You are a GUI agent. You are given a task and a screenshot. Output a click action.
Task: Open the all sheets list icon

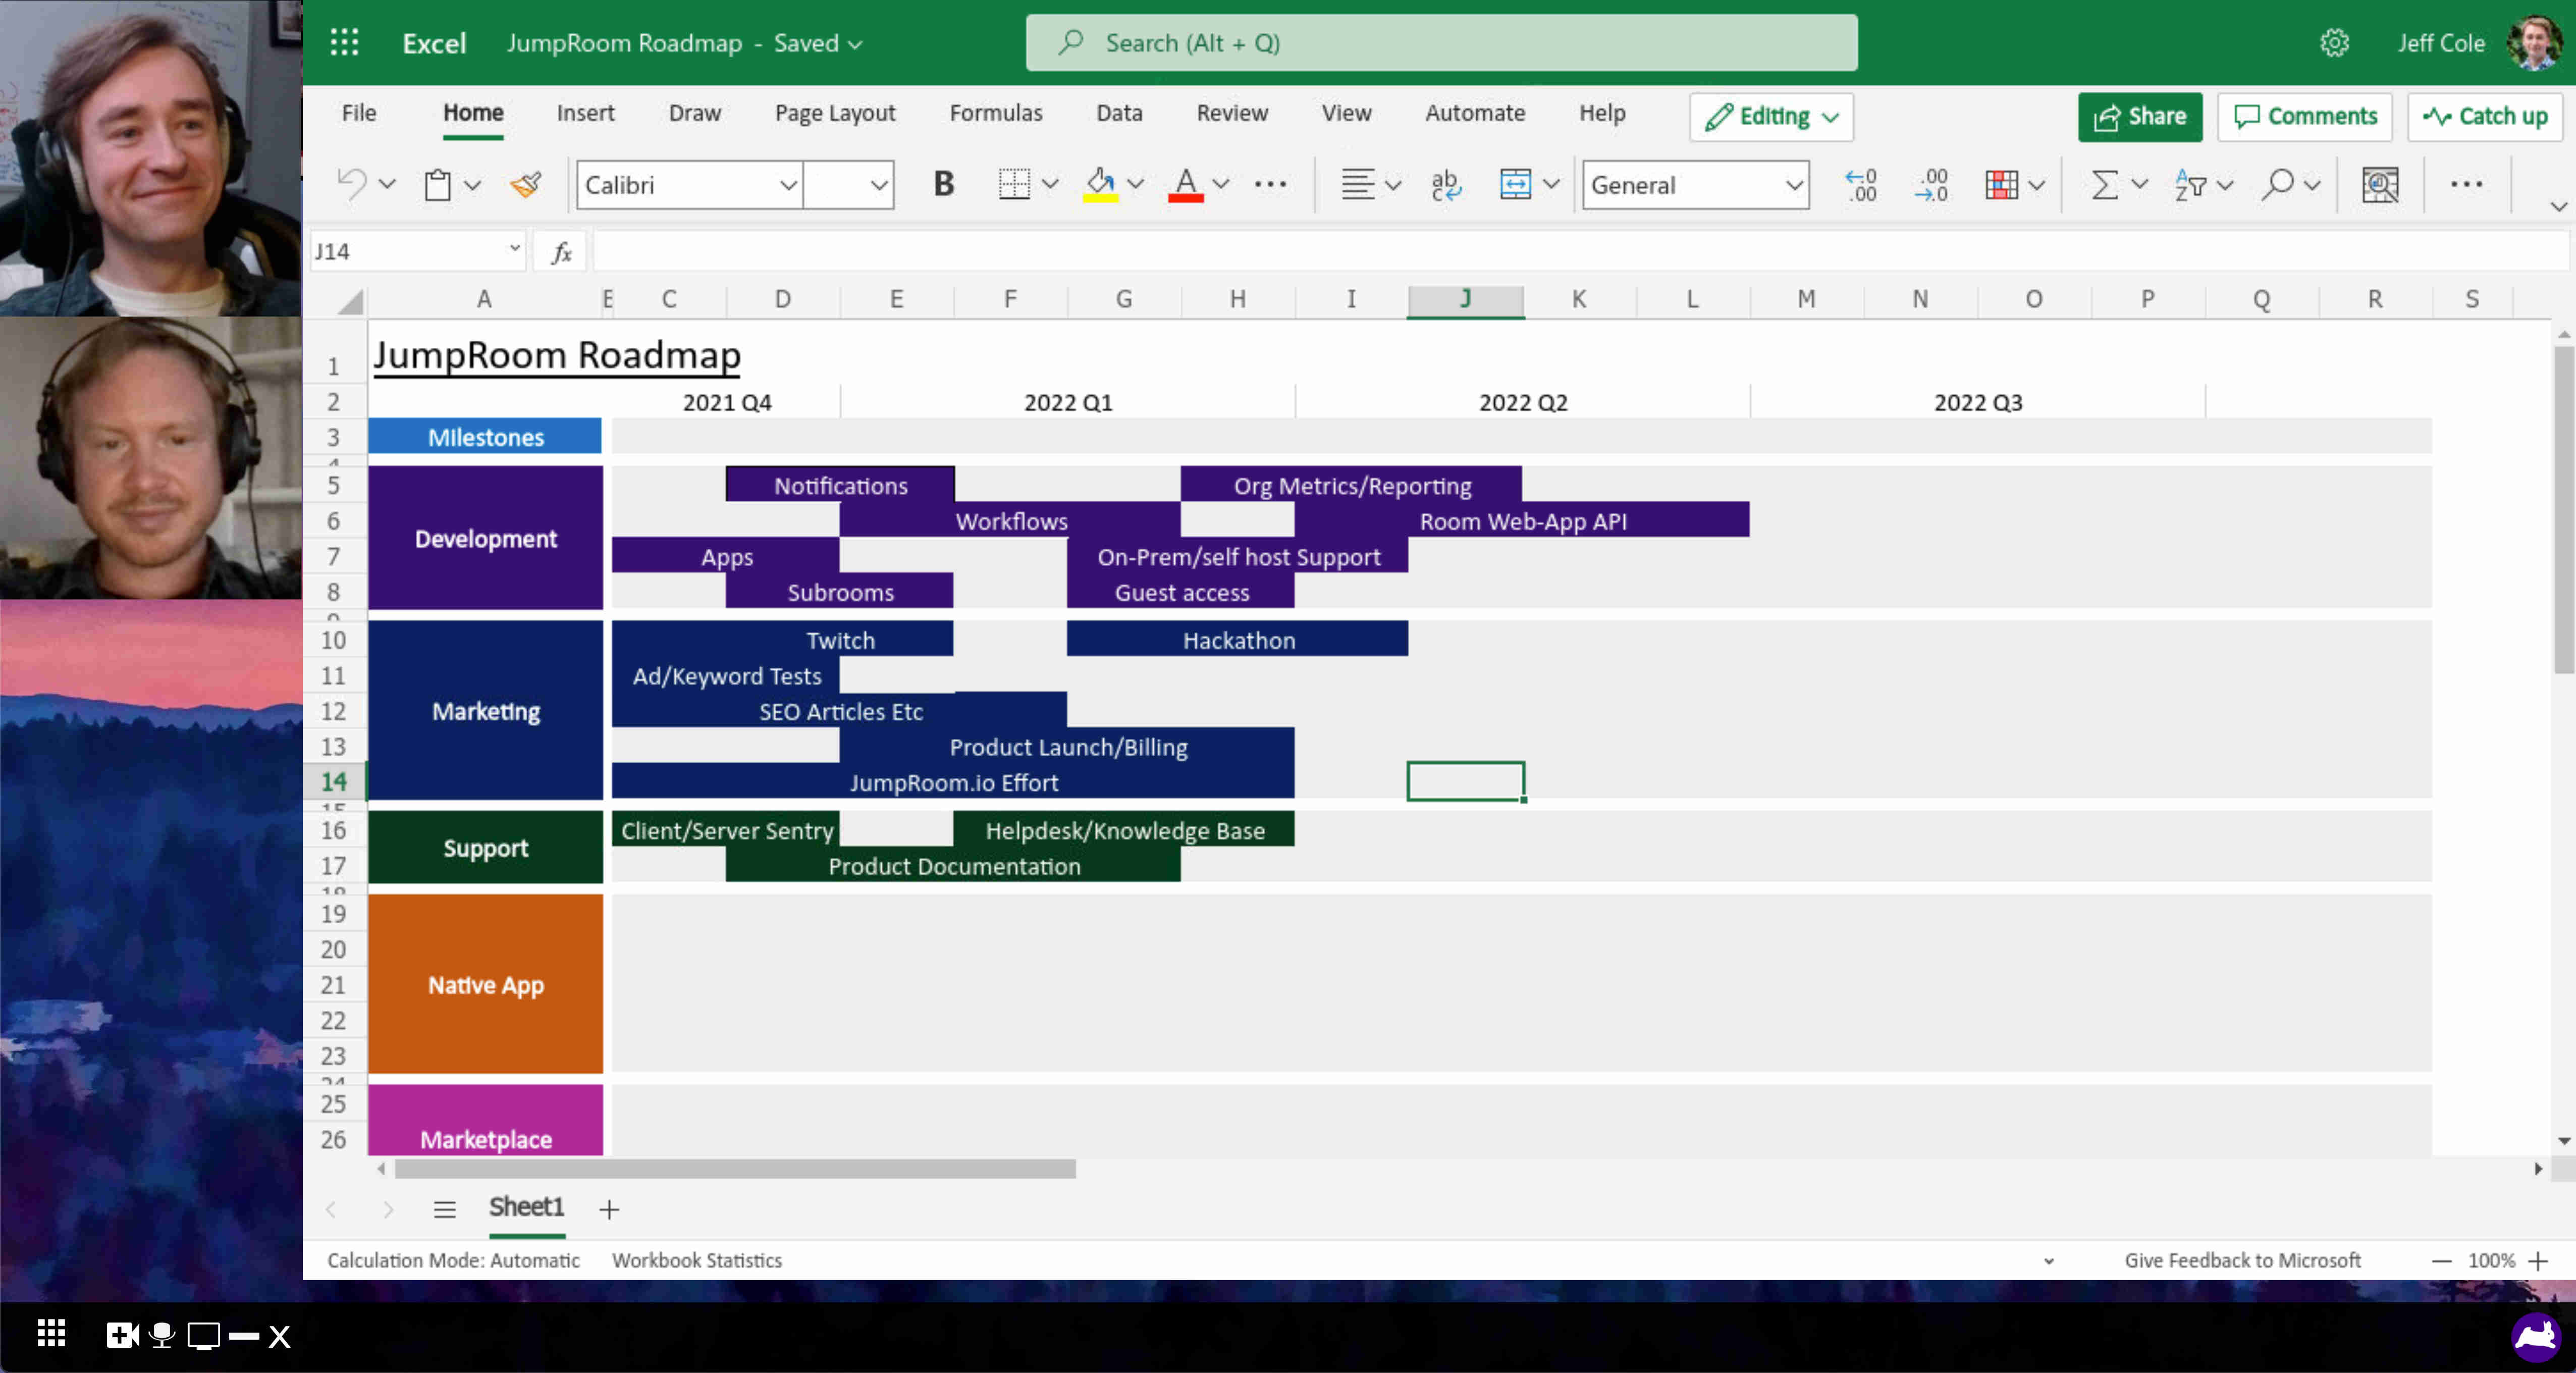coord(445,1209)
